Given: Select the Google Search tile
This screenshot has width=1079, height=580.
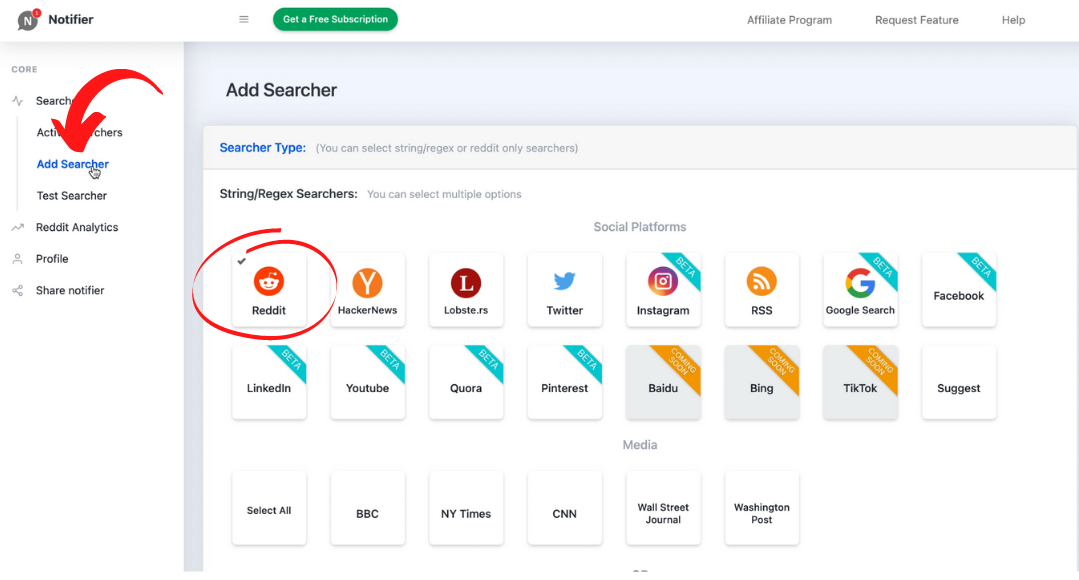Looking at the screenshot, I should coord(859,289).
